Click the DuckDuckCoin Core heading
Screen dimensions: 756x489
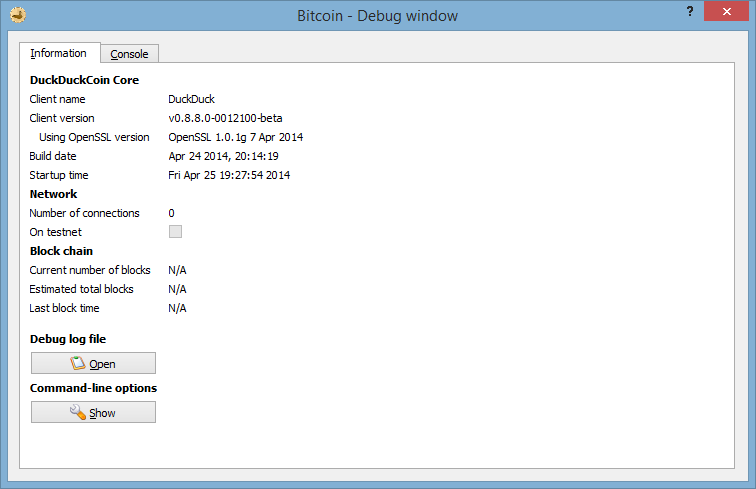84,80
